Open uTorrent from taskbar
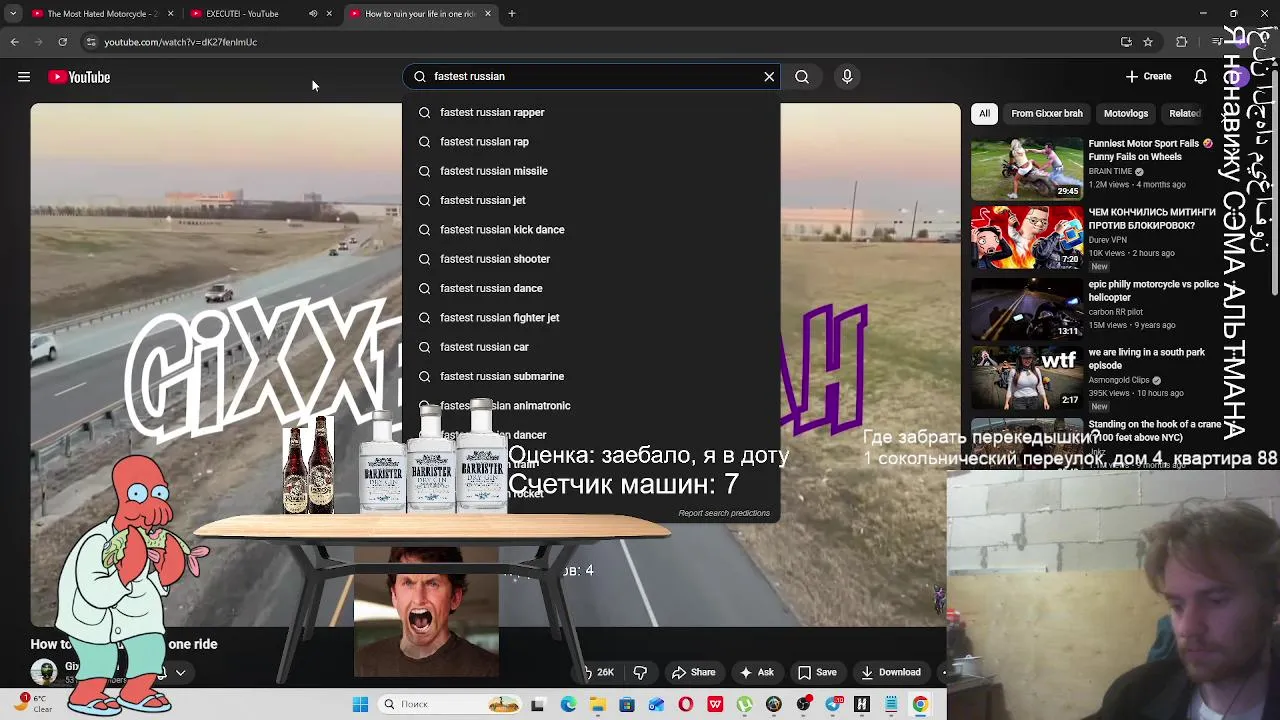 [744, 704]
